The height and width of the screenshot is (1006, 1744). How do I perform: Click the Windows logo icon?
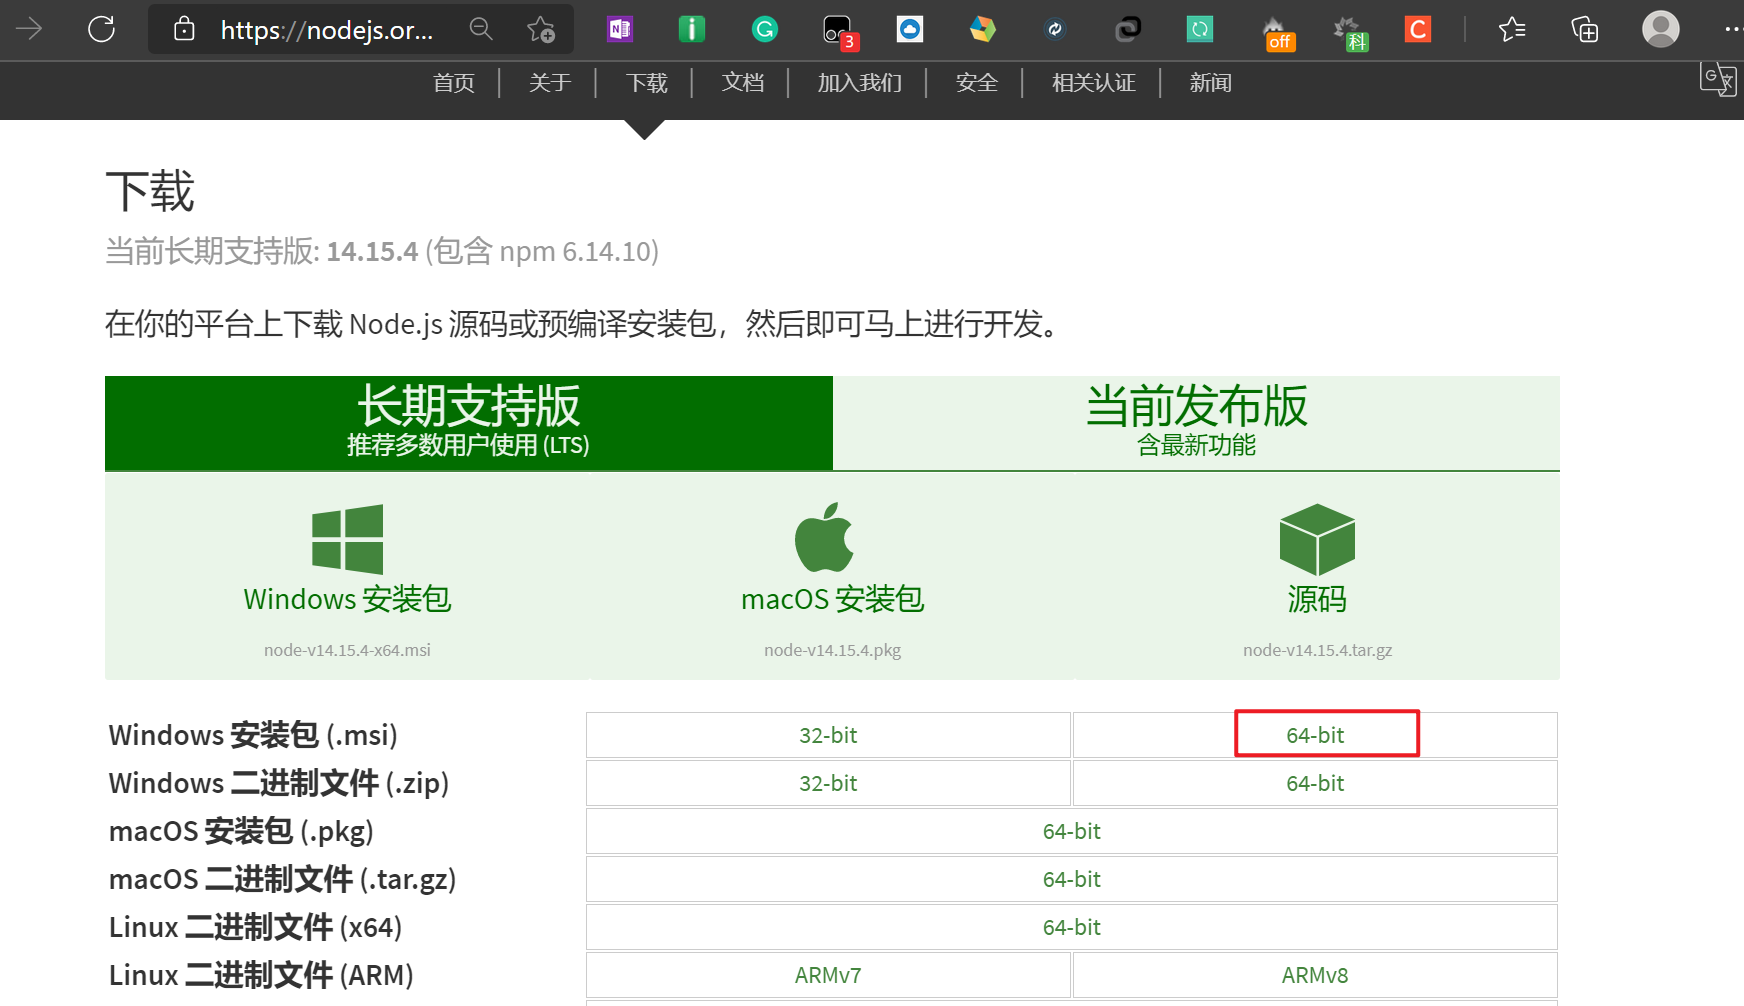click(x=347, y=539)
